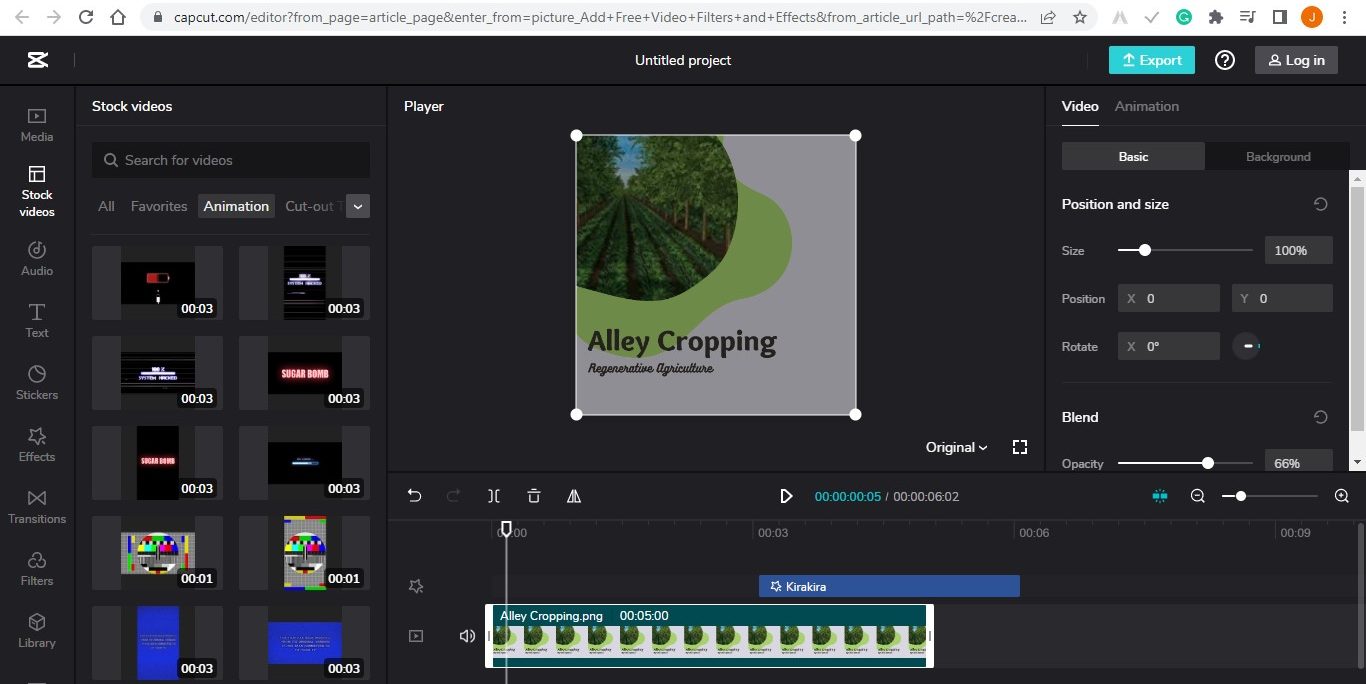Open the Original aspect ratio dropdown

tap(954, 447)
